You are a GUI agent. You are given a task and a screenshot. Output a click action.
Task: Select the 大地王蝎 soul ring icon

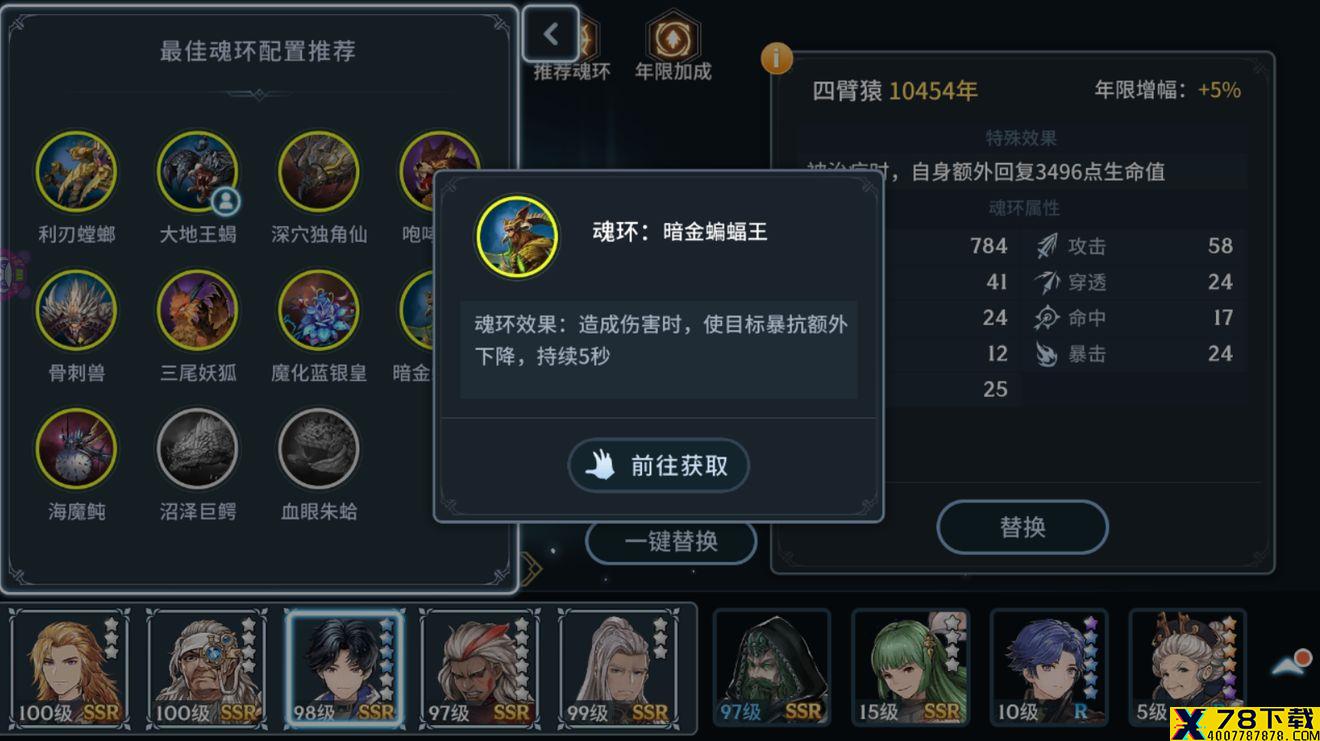coord(197,171)
